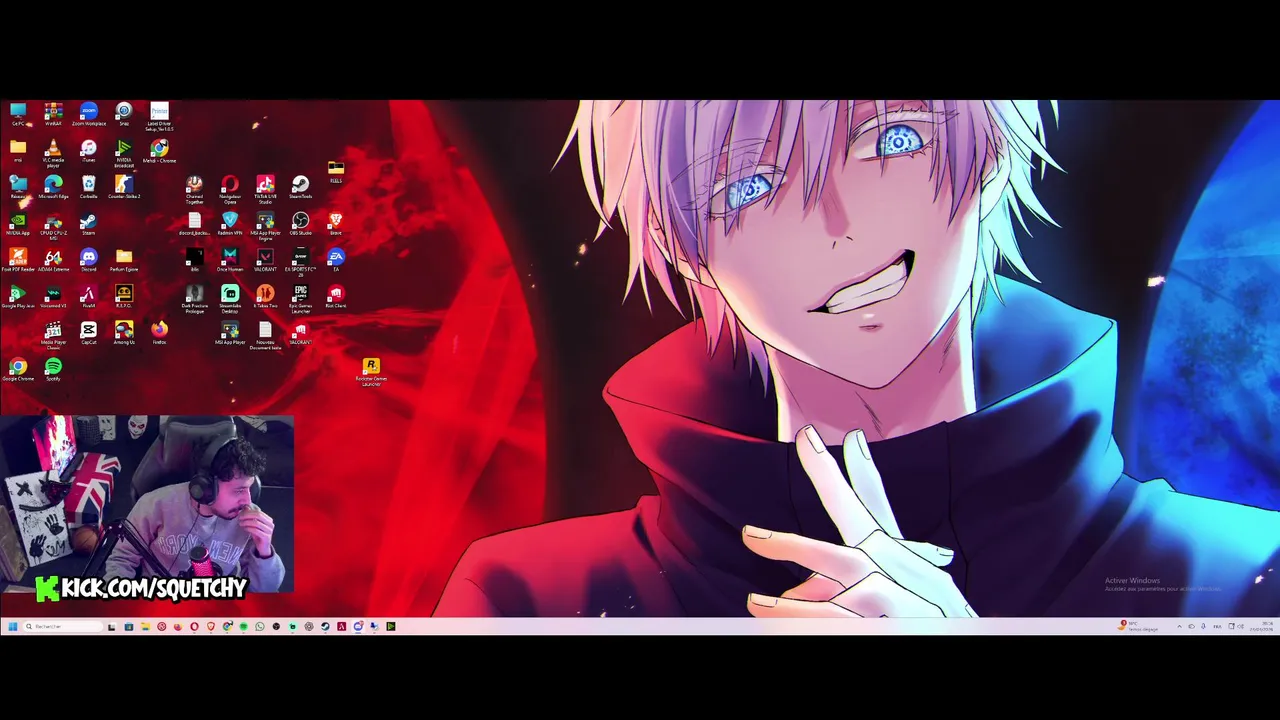Launch VLC media player shortcut
The height and width of the screenshot is (720, 1280).
[53, 153]
